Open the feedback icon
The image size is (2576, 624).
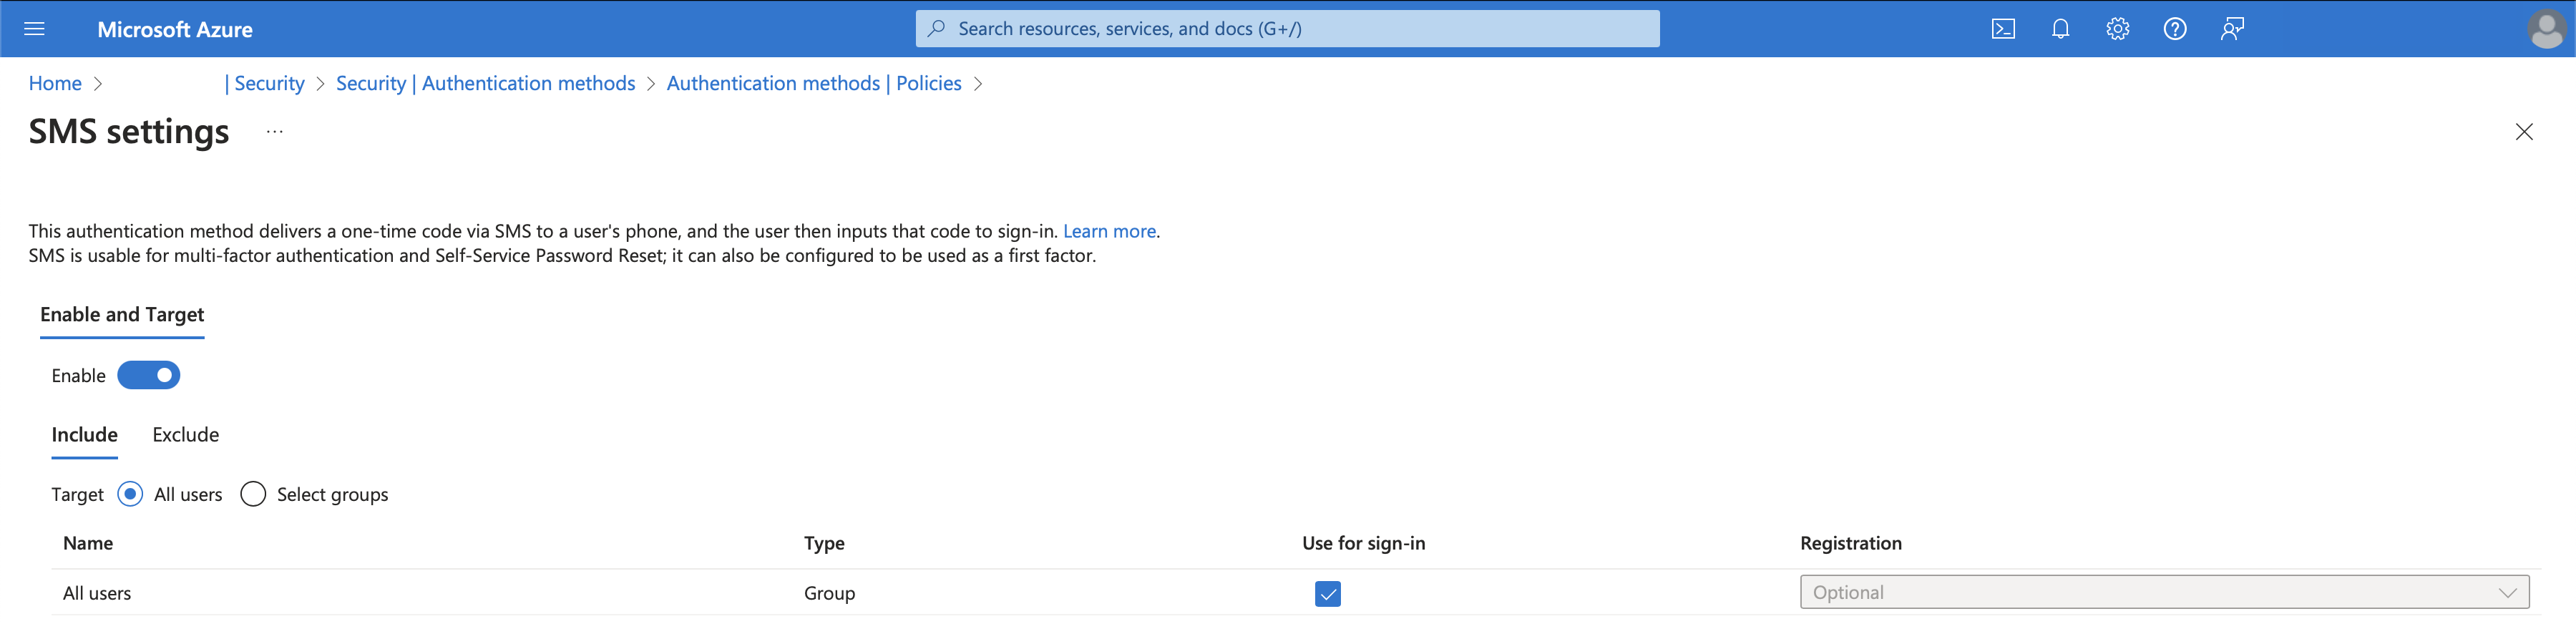2232,29
